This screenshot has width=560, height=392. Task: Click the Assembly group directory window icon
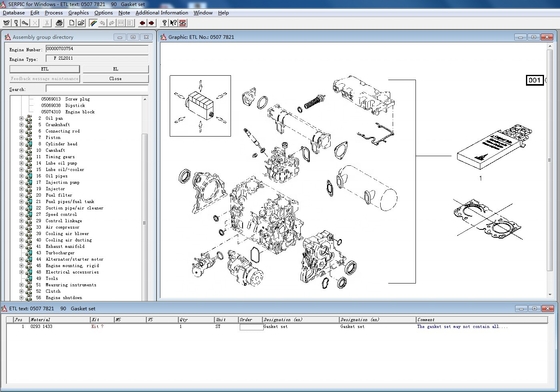pyautogui.click(x=8, y=37)
